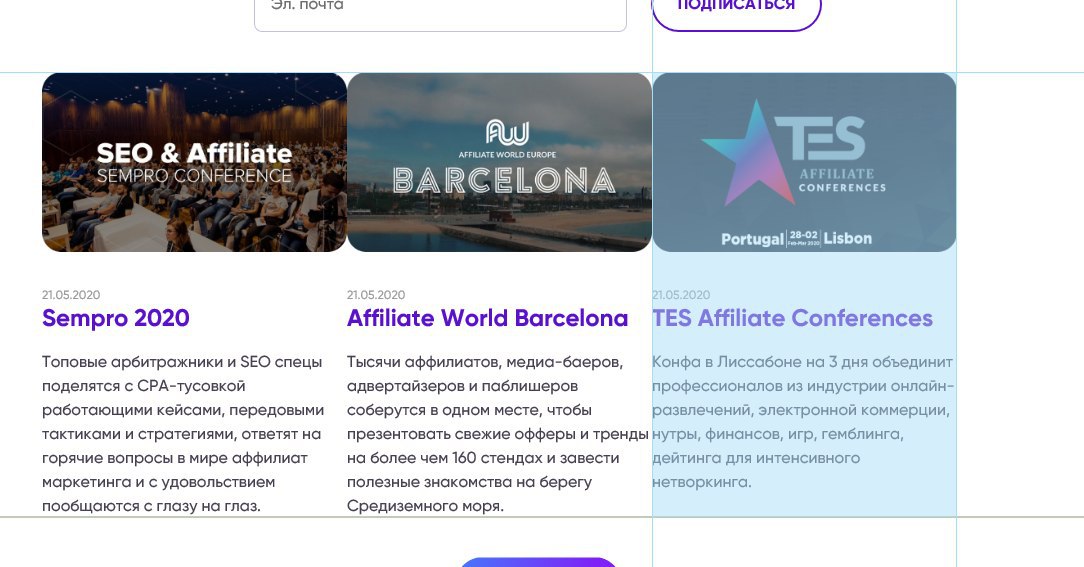
Task: Open the SEO & Affiliate Sempro Conference image
Action: point(194,162)
